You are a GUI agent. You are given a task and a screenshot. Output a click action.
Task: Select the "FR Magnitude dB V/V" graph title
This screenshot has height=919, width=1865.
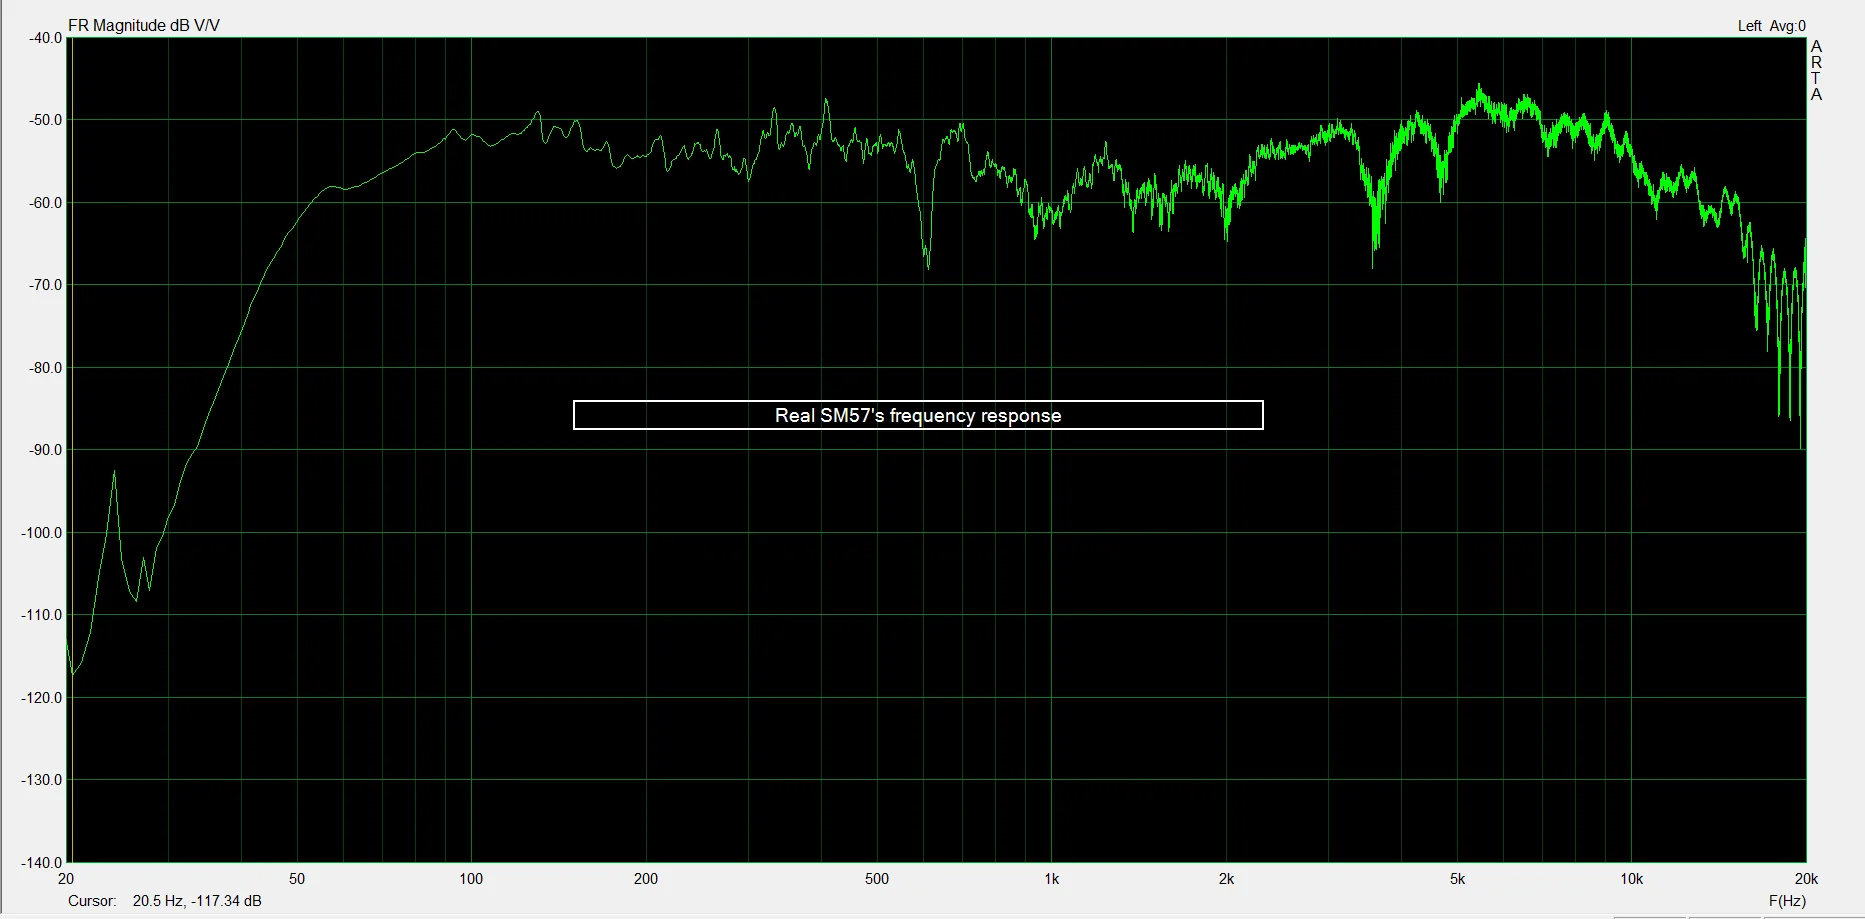(x=144, y=26)
